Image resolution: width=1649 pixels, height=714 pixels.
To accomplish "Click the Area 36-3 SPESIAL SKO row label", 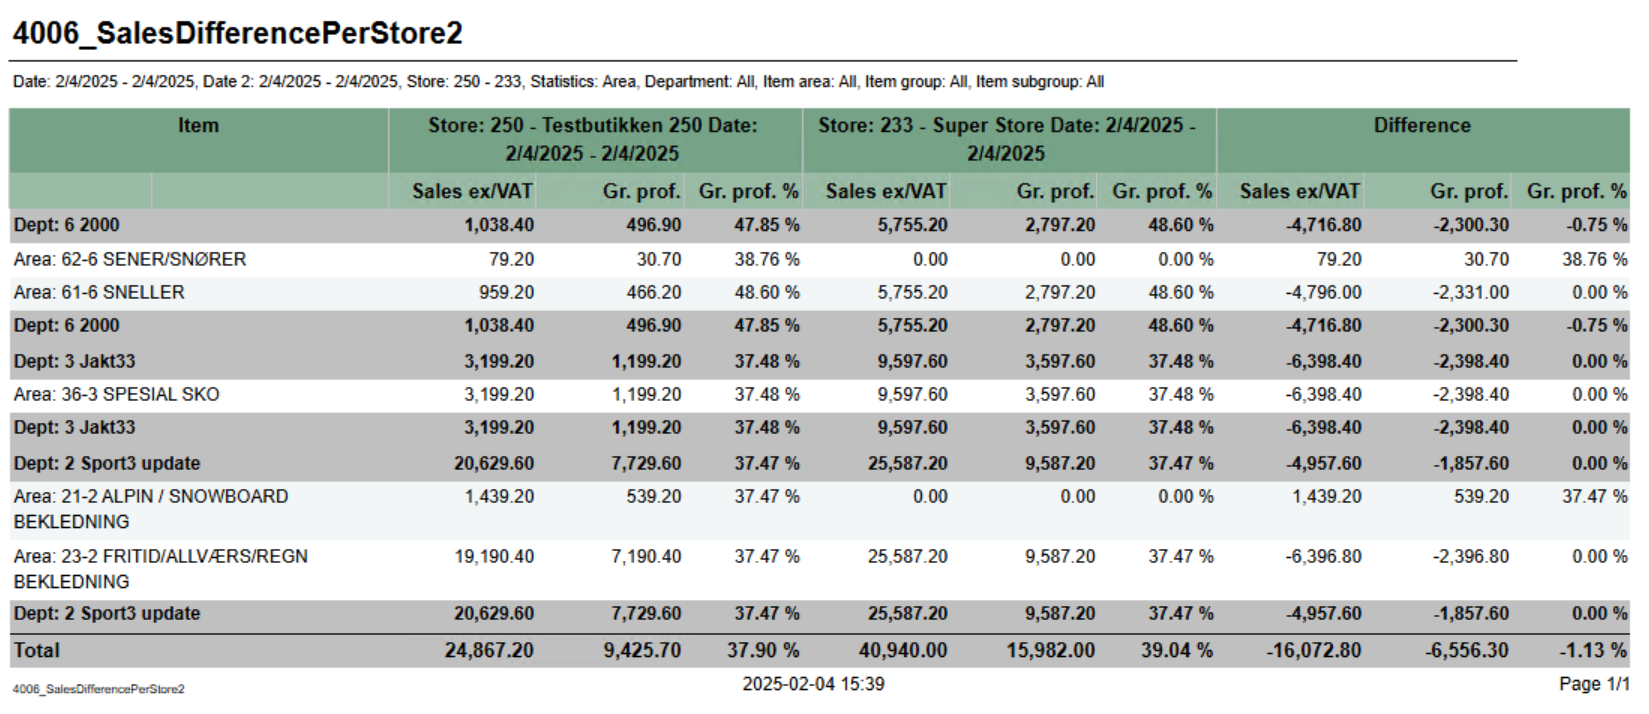I will coord(116,394).
